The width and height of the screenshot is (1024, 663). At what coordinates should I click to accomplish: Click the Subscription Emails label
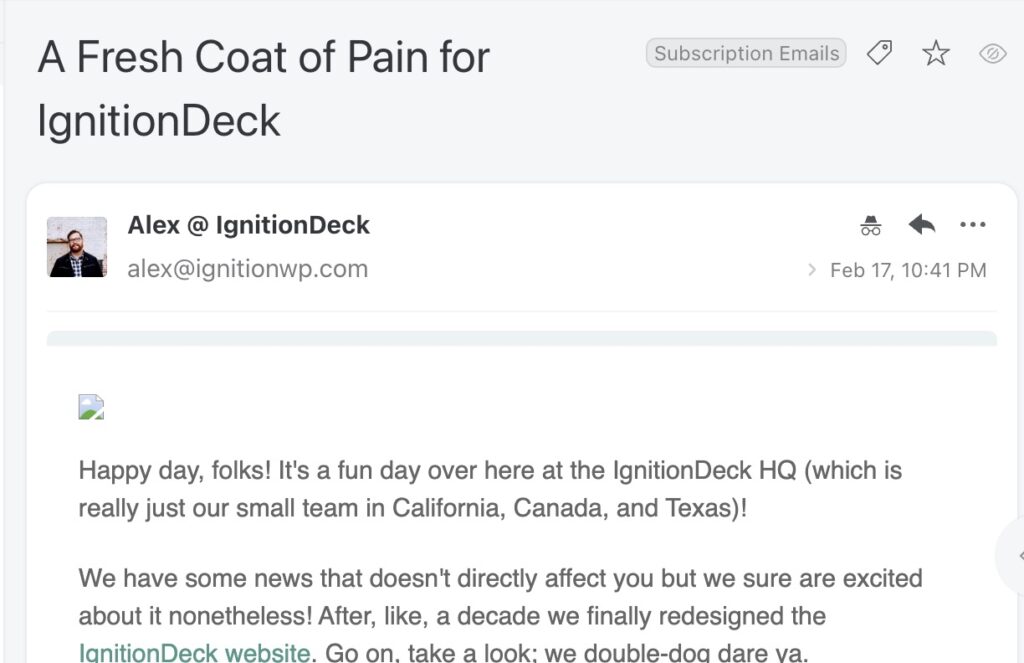(746, 53)
